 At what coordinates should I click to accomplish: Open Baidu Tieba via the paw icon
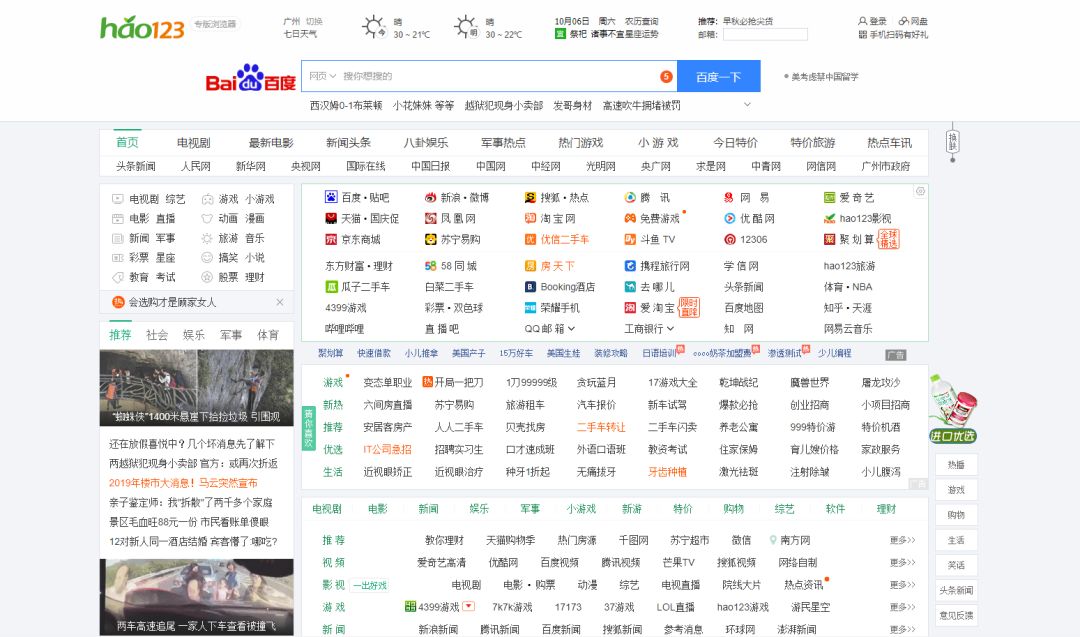click(x=331, y=197)
